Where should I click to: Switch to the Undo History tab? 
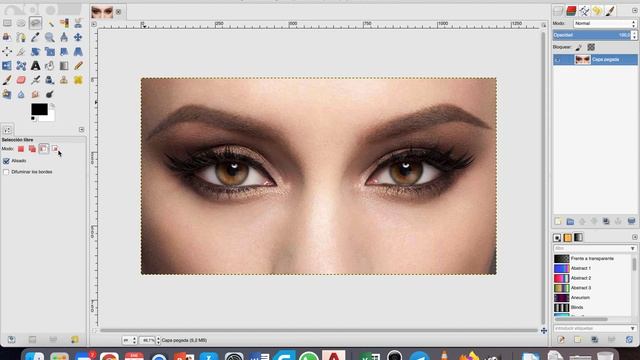click(597, 11)
